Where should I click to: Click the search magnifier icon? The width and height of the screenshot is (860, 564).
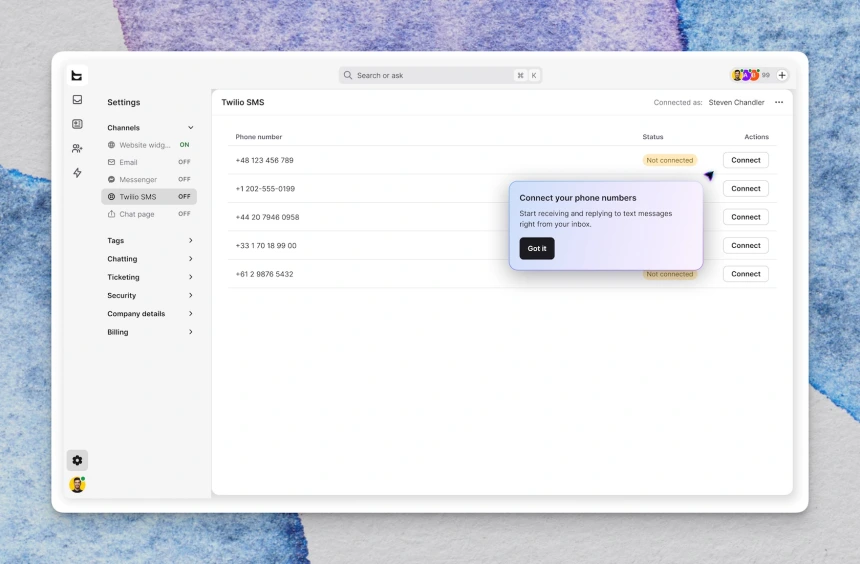pos(348,75)
